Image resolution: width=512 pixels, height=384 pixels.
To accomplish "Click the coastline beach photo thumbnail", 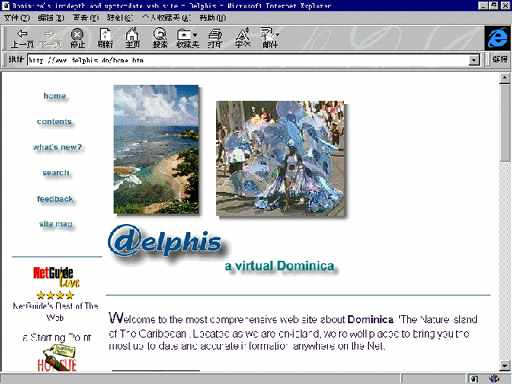I will [x=156, y=150].
